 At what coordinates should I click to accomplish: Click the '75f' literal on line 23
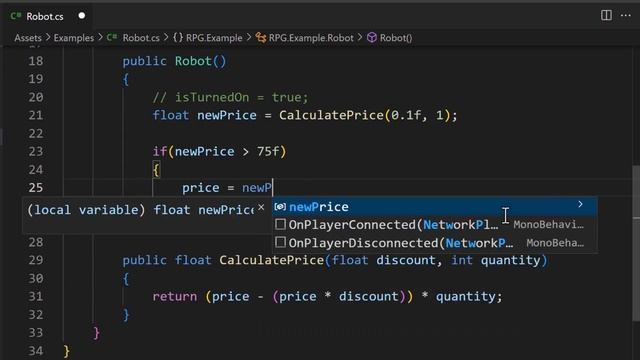pyautogui.click(x=268, y=151)
